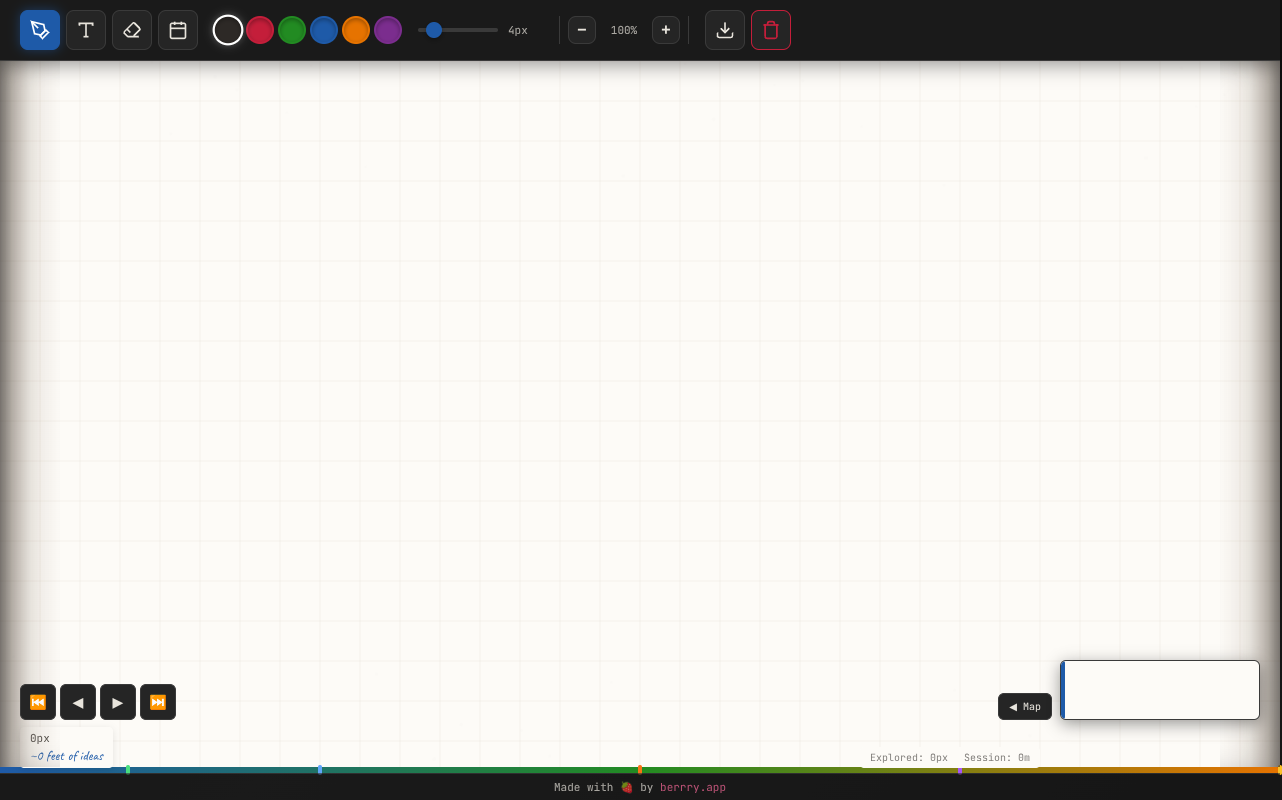The image size is (1282, 800).
Task: Activate the Eraser tool
Action: [132, 30]
